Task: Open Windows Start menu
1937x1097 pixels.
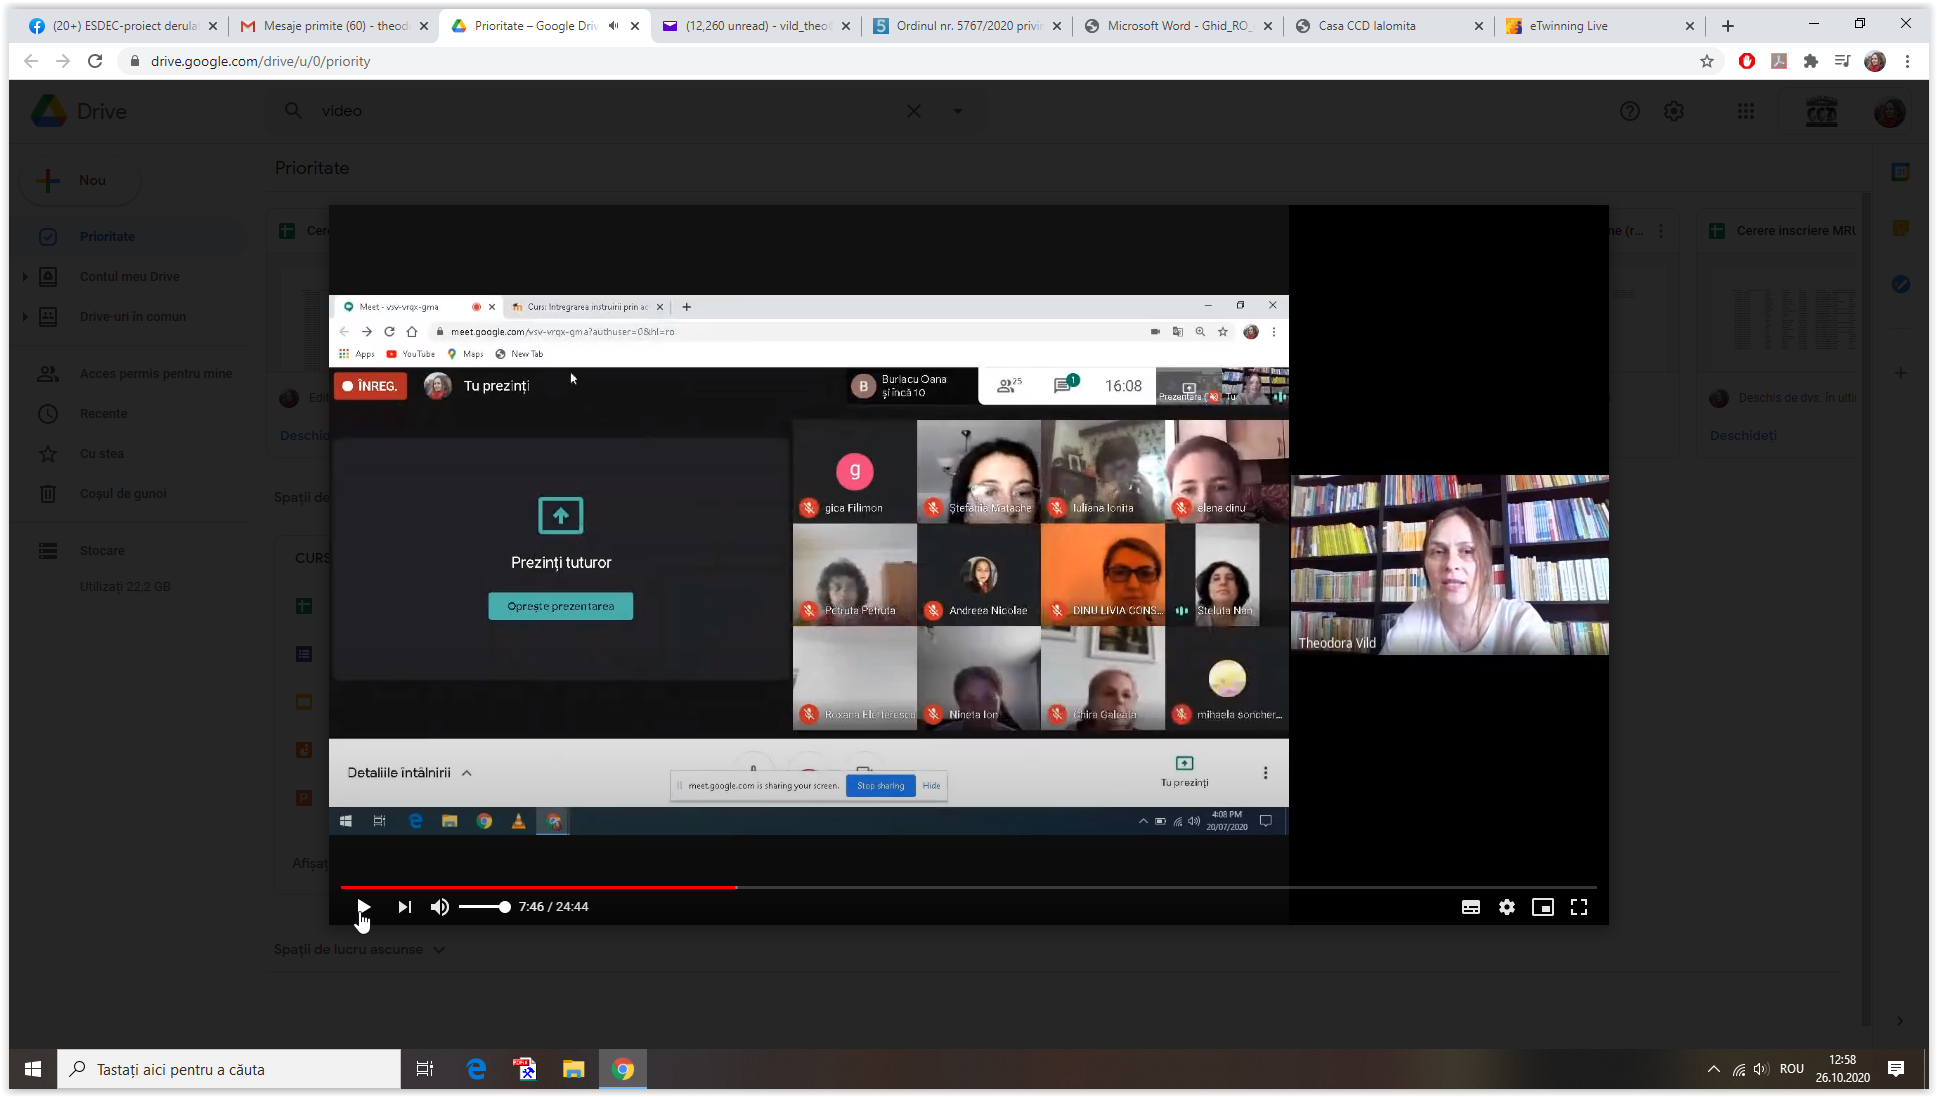Action: (33, 1069)
